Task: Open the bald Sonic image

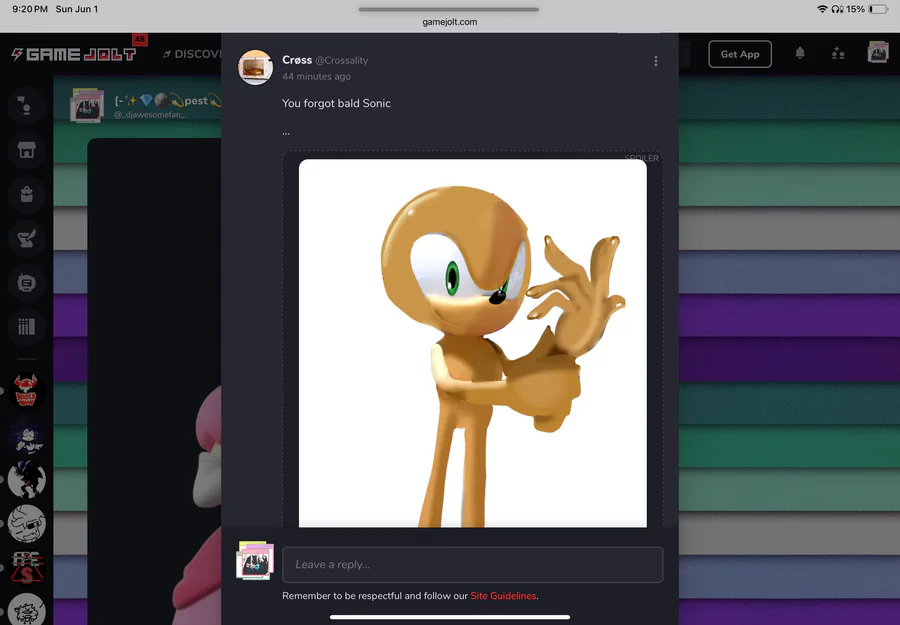Action: coord(472,343)
